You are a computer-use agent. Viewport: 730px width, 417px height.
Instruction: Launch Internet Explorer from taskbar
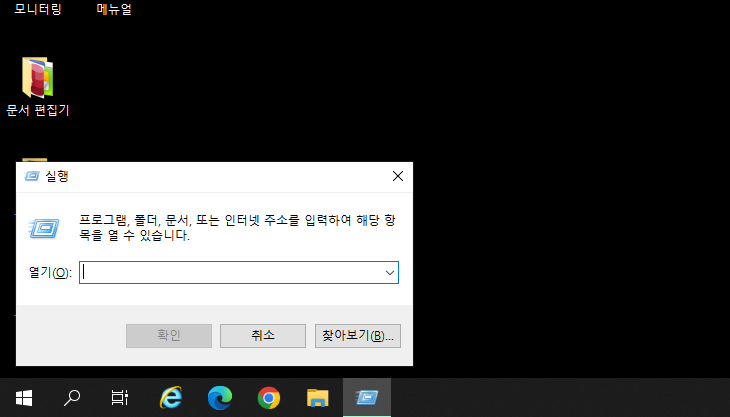[171, 398]
